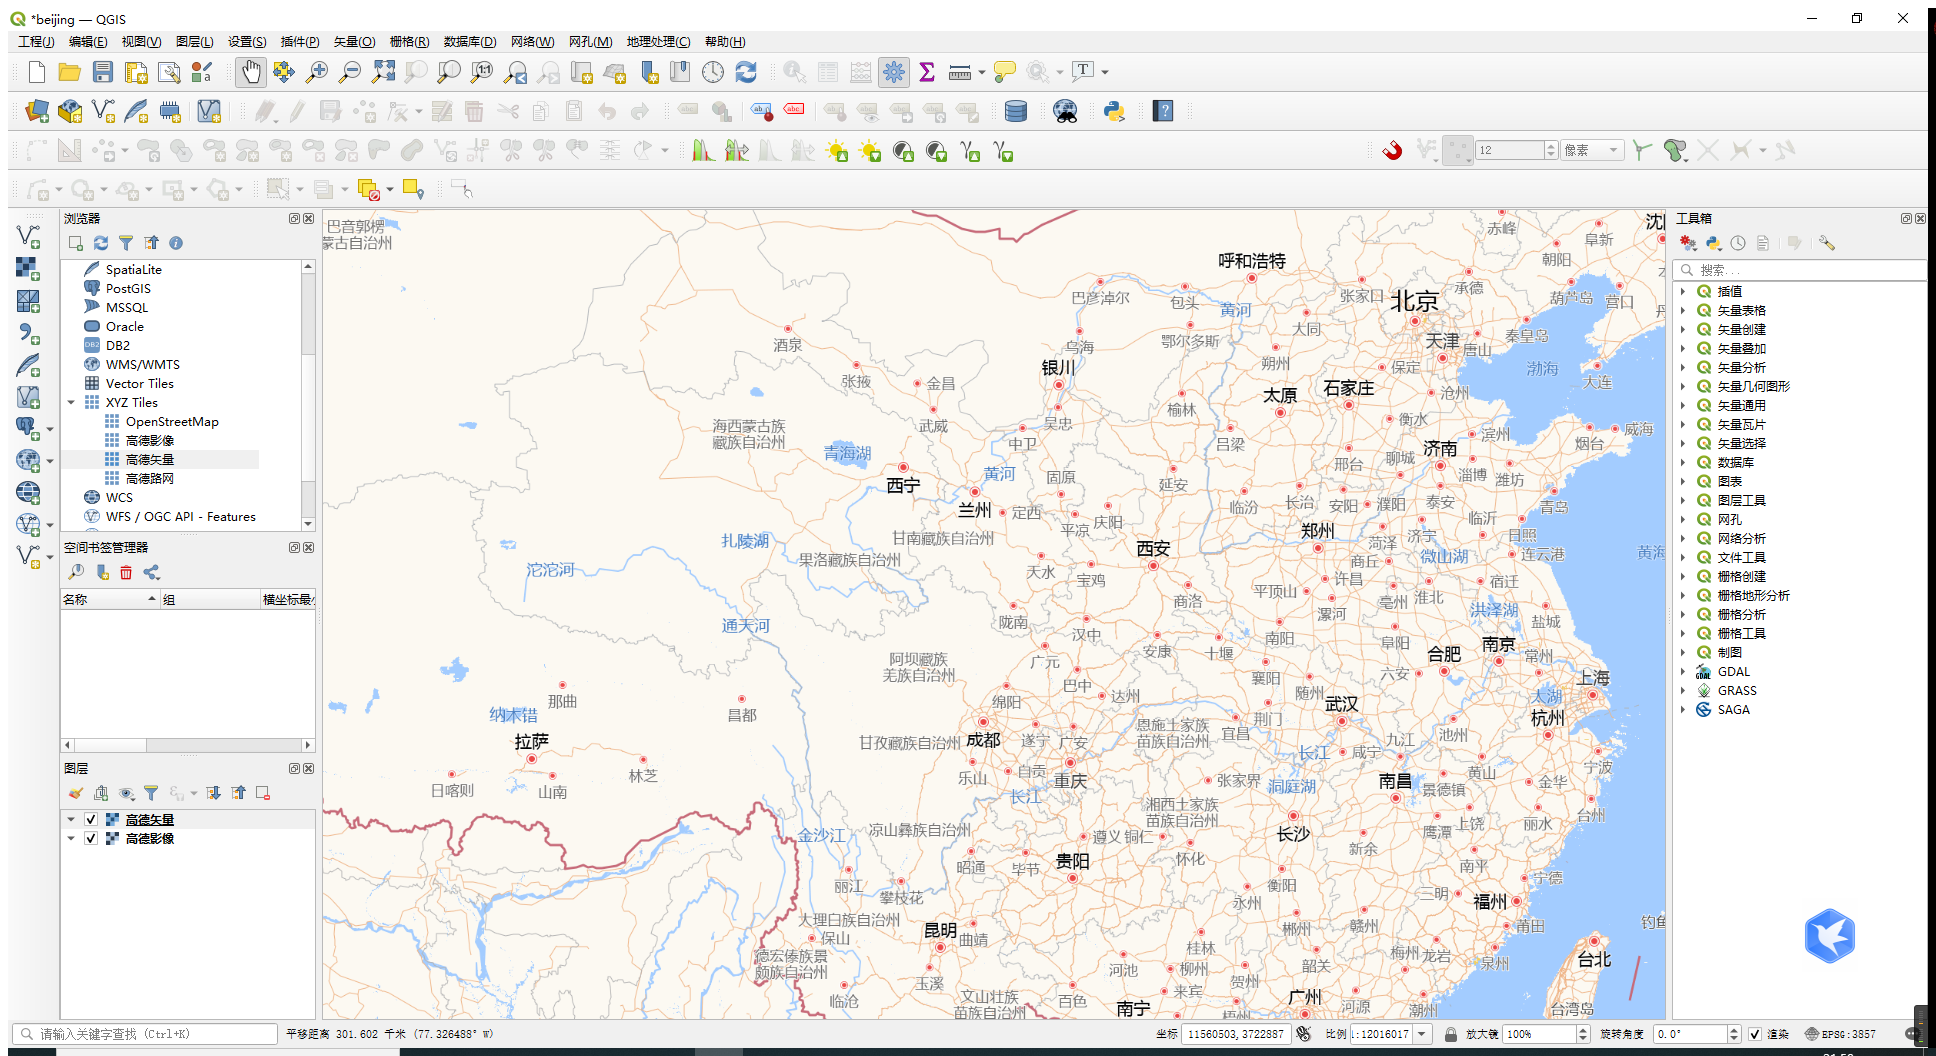The image size is (1936, 1056).
Task: Toggle mouse coordinate extents display icon
Action: pyautogui.click(x=1304, y=1034)
